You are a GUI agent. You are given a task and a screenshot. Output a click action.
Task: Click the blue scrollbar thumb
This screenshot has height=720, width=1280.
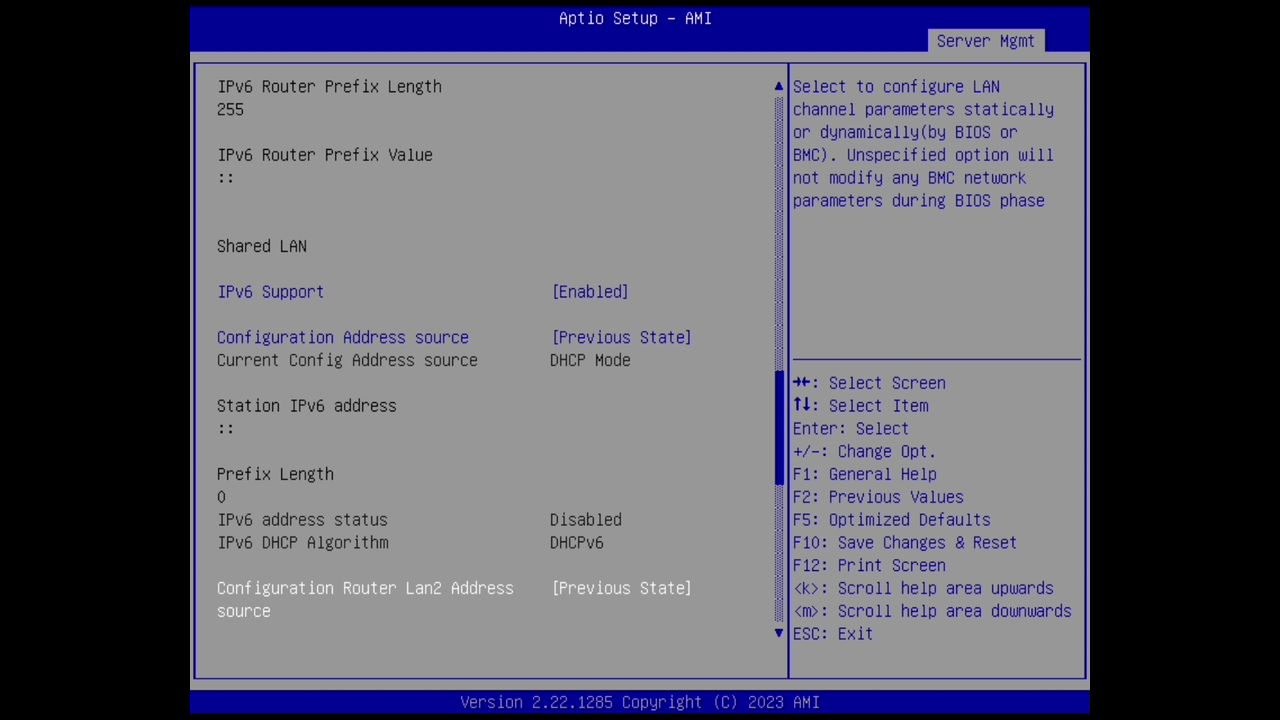[779, 428]
